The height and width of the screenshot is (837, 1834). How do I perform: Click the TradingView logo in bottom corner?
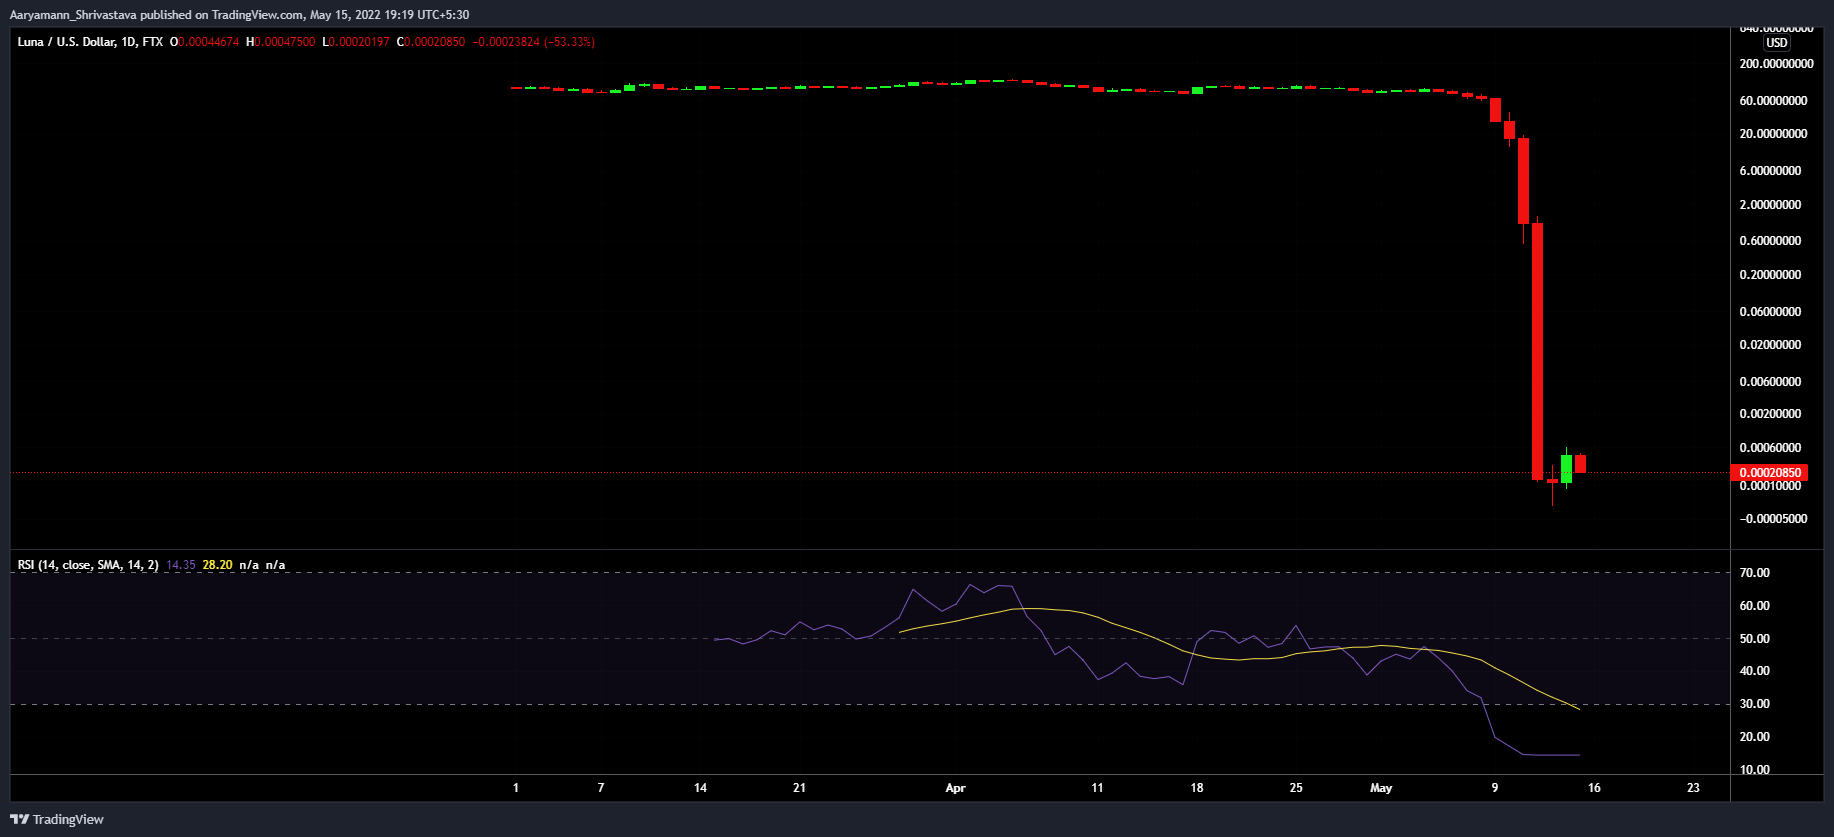coord(57,819)
